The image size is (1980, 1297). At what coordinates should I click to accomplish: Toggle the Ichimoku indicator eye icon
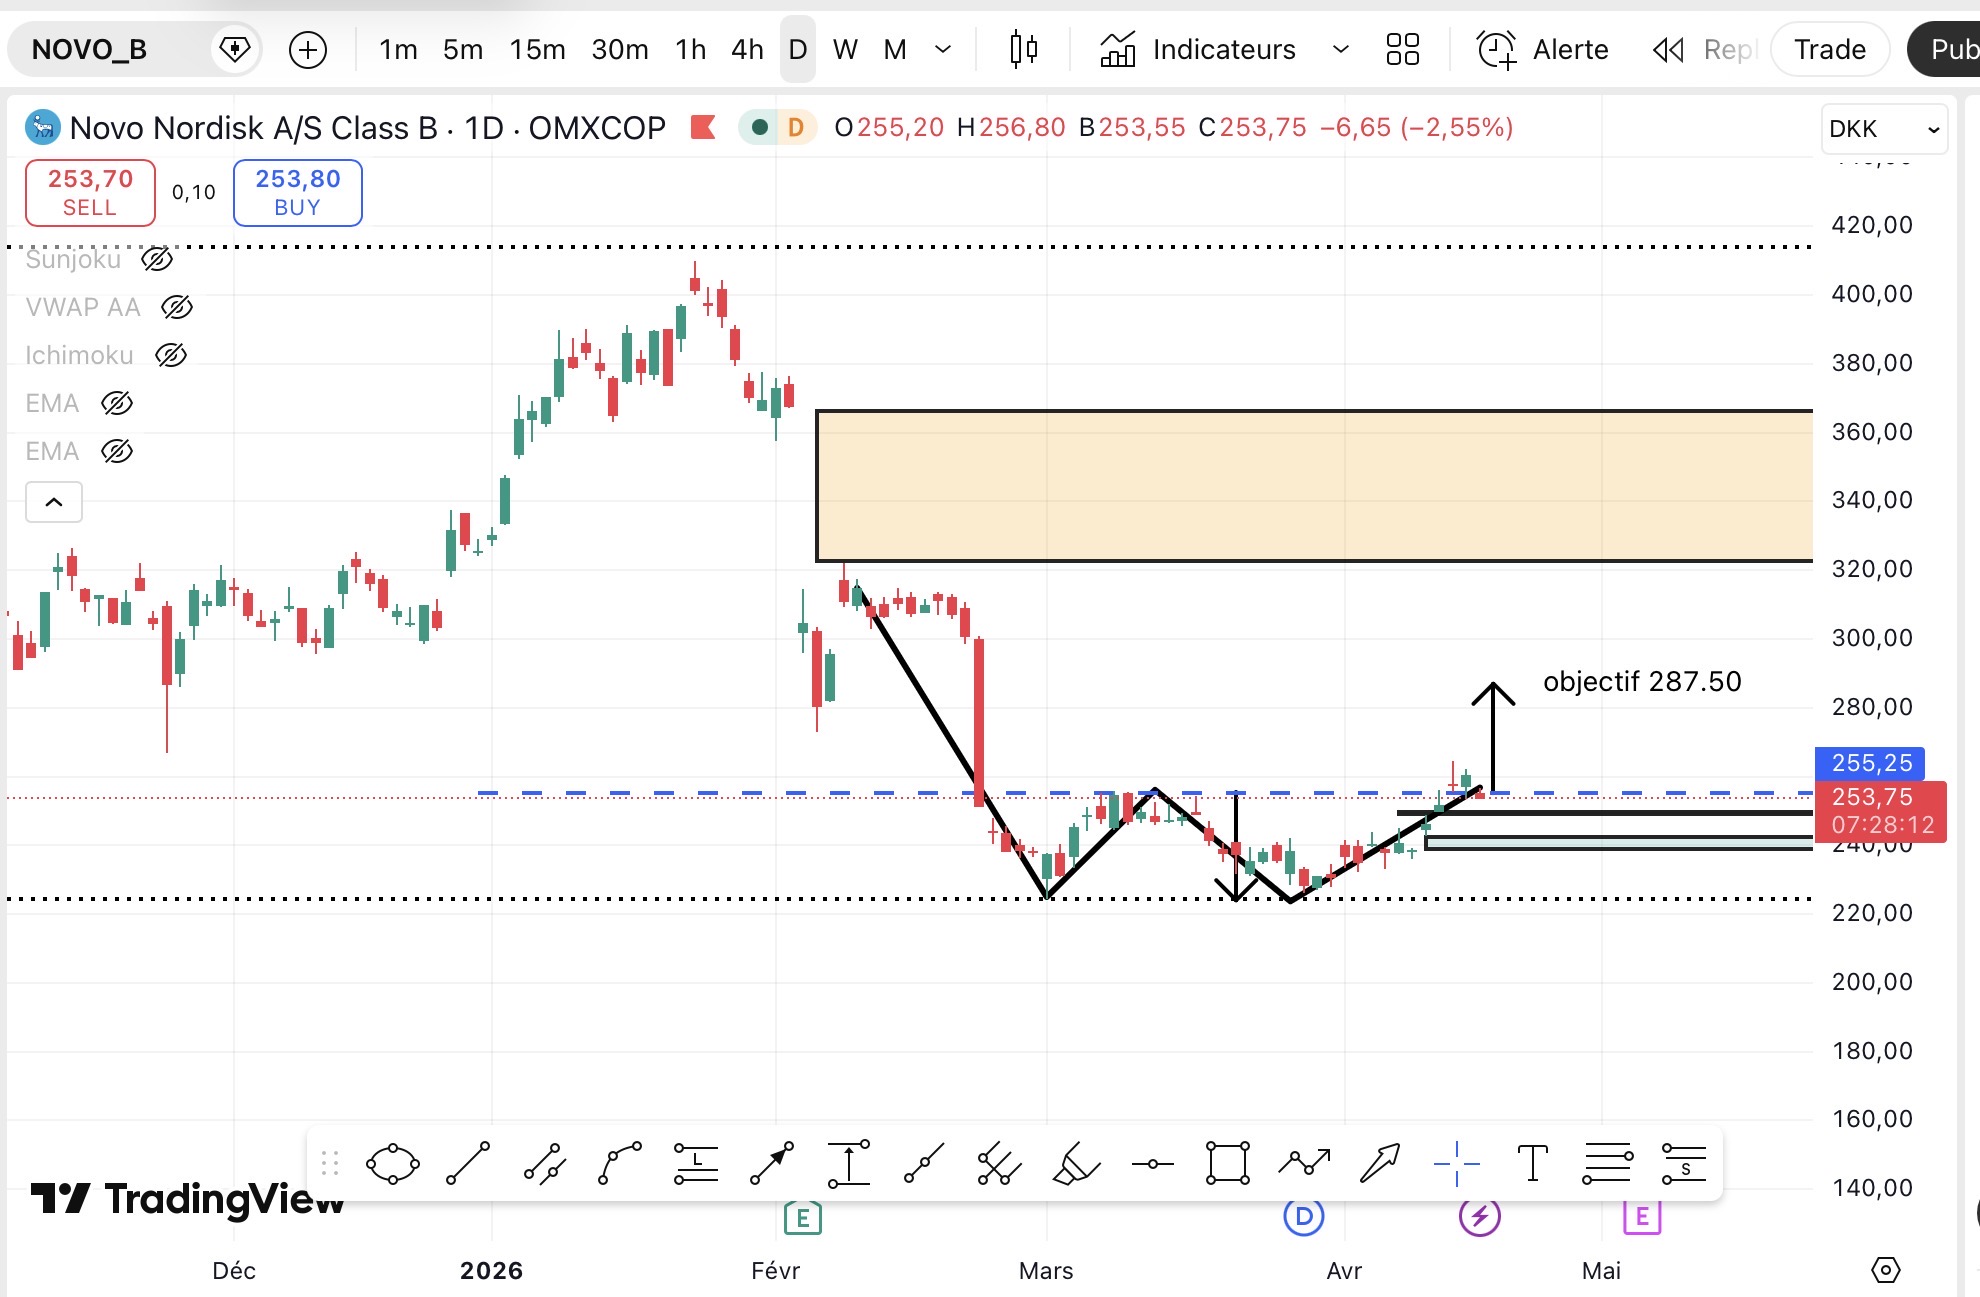[171, 355]
